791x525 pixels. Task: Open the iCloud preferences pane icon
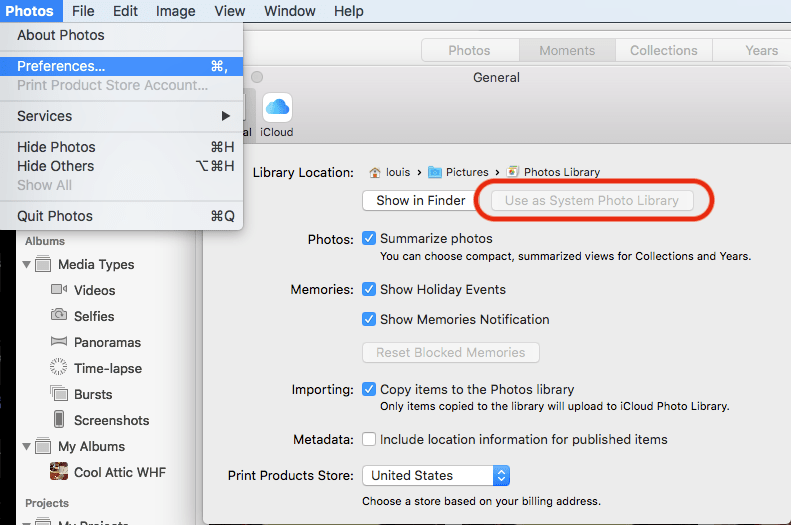coord(276,109)
